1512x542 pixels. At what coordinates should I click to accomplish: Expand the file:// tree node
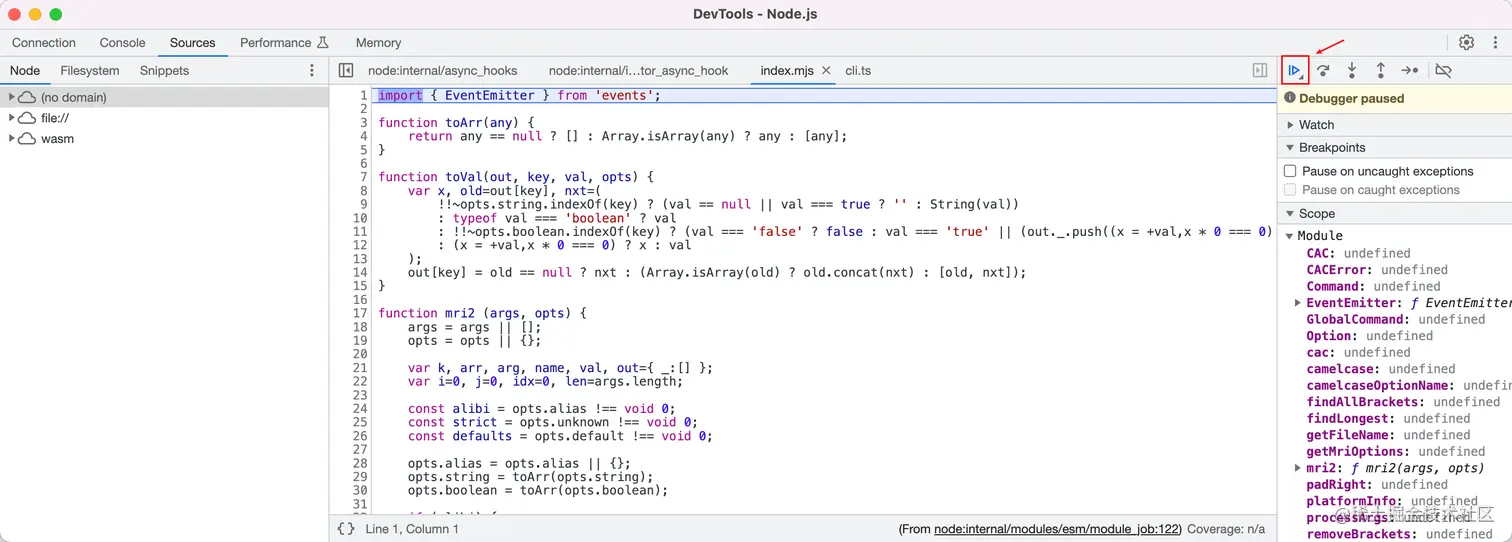point(12,118)
